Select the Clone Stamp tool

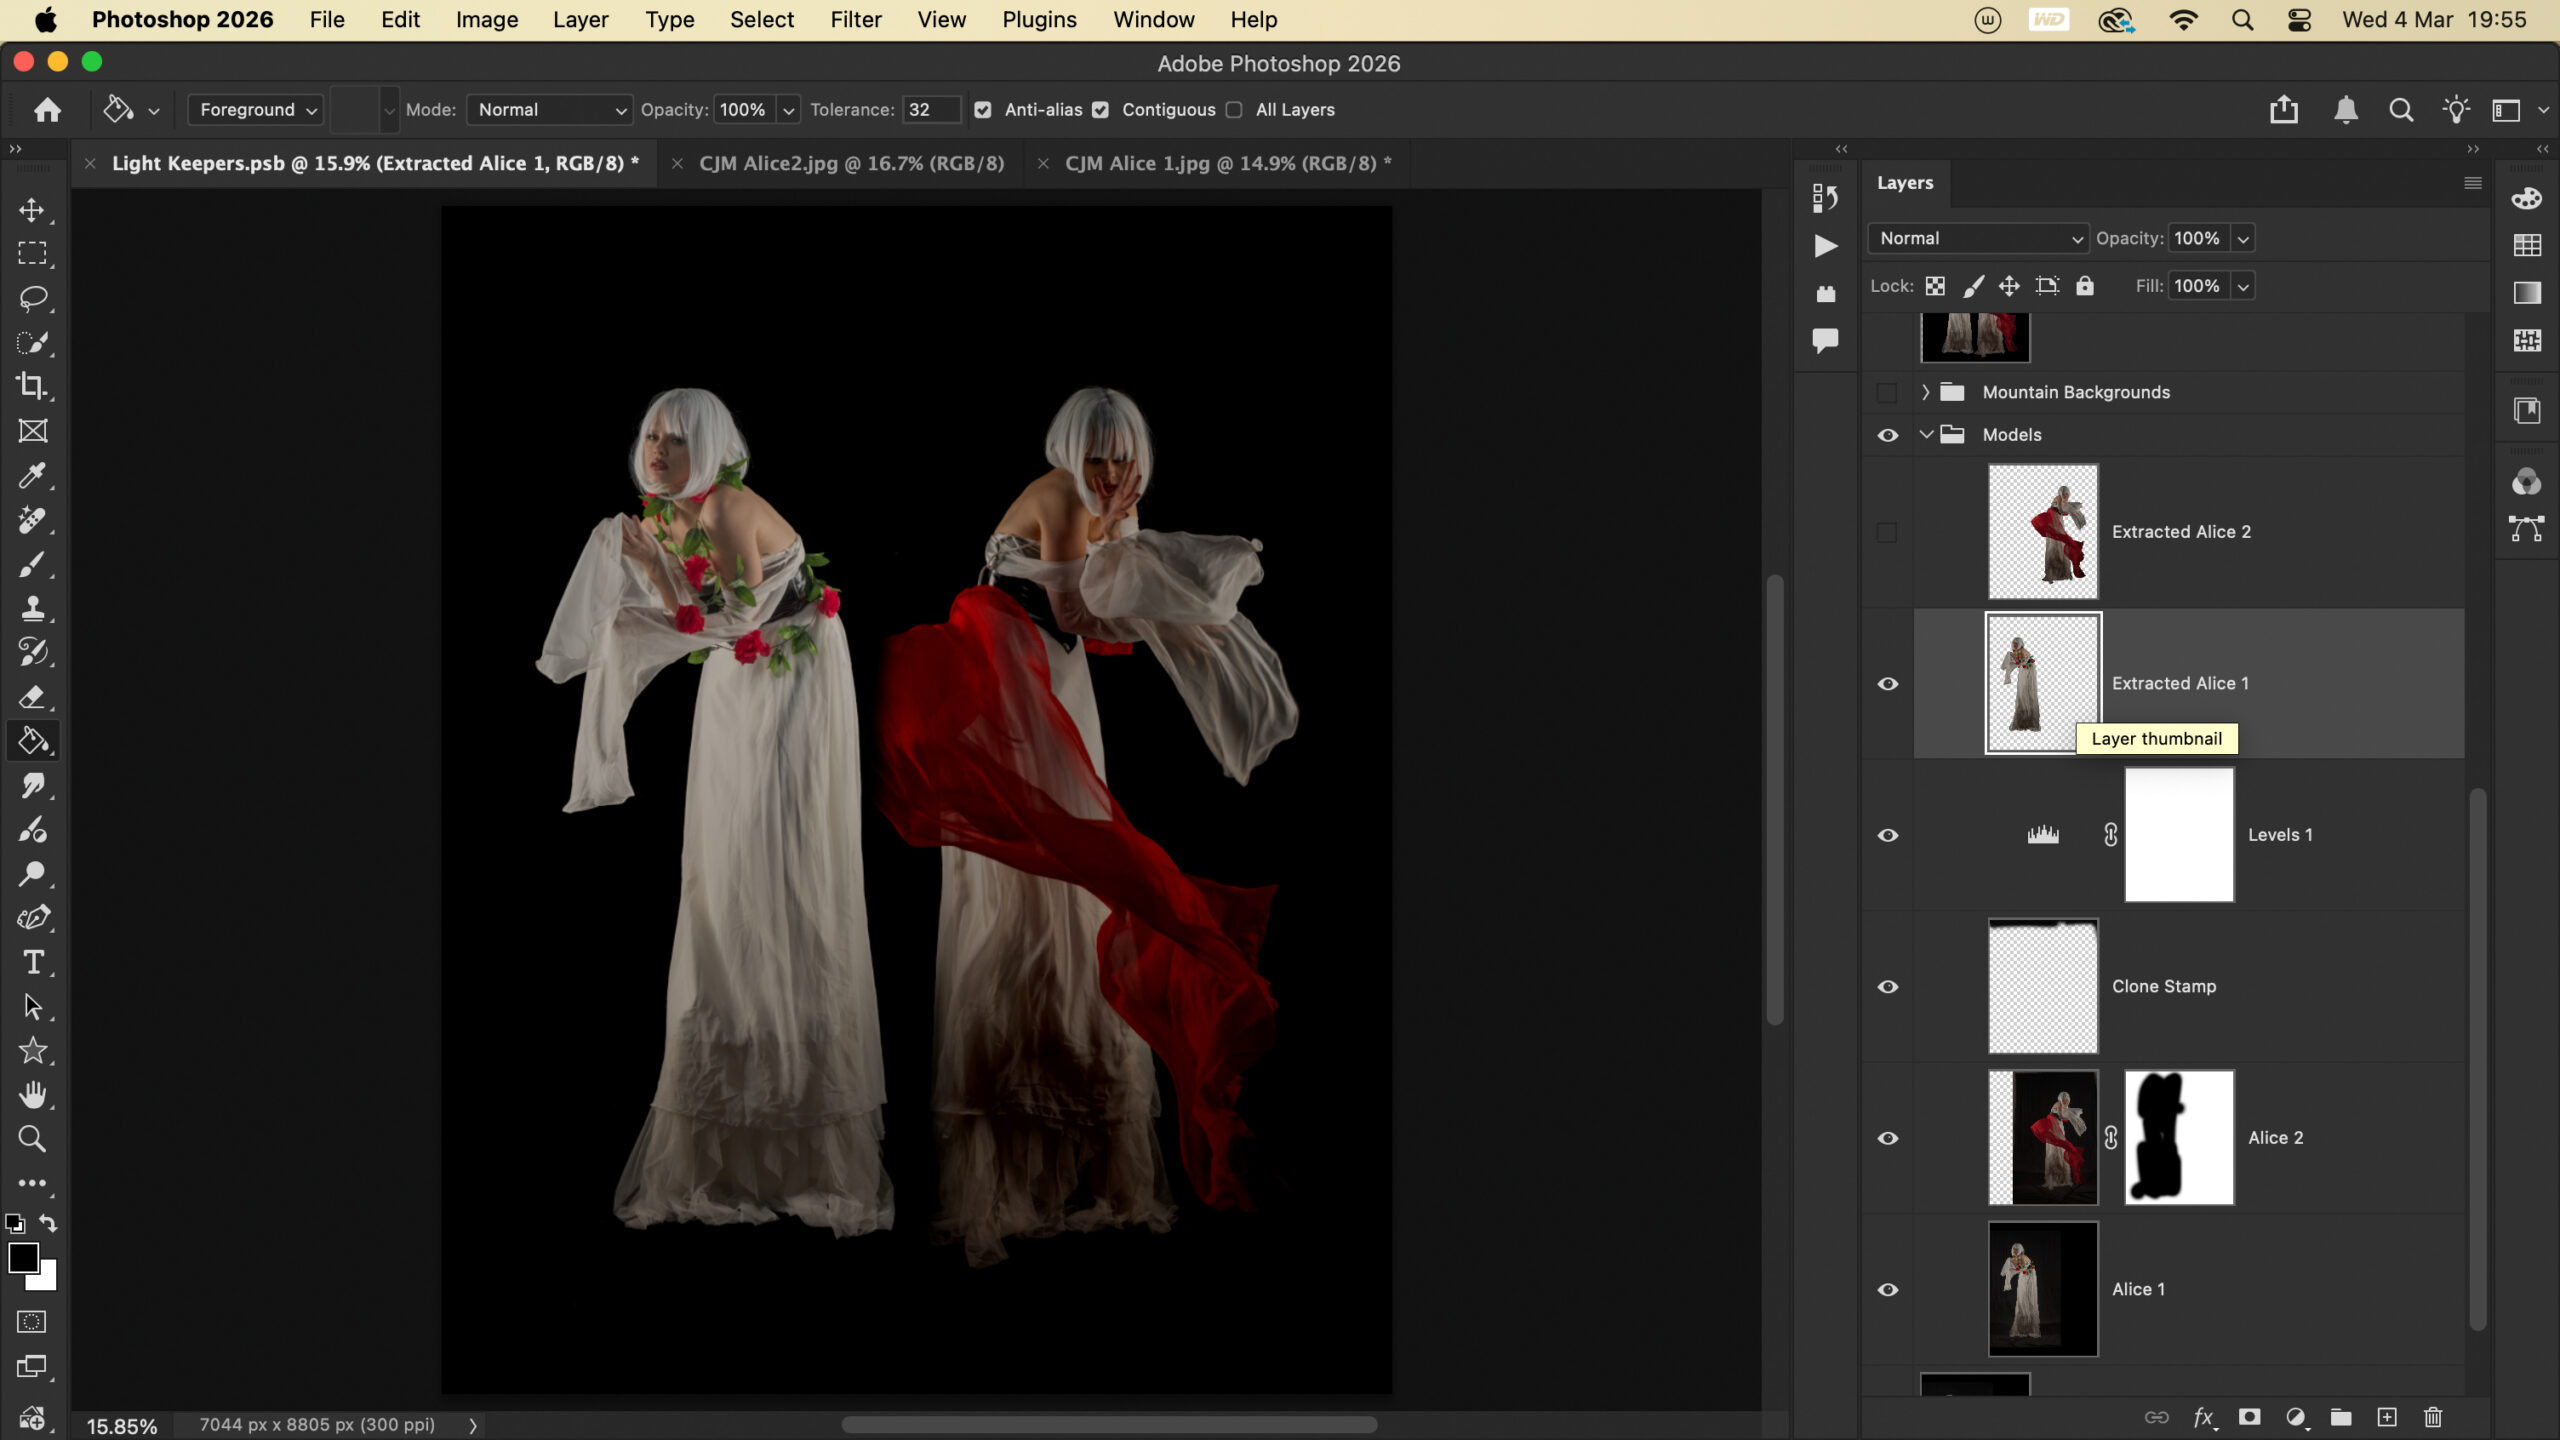click(x=32, y=608)
